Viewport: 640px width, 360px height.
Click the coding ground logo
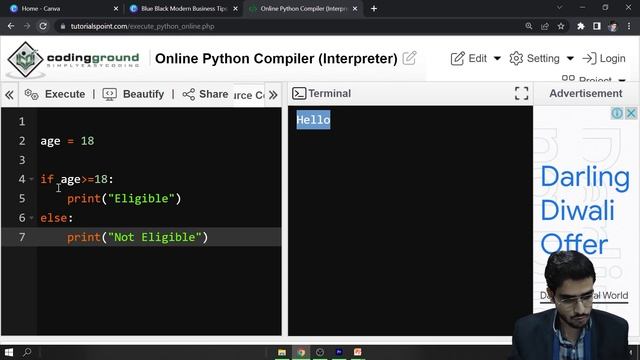[x=73, y=59]
